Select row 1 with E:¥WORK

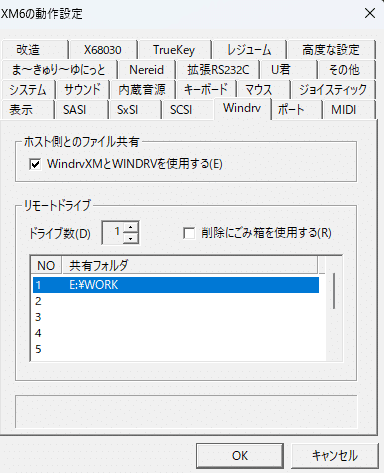(176, 285)
